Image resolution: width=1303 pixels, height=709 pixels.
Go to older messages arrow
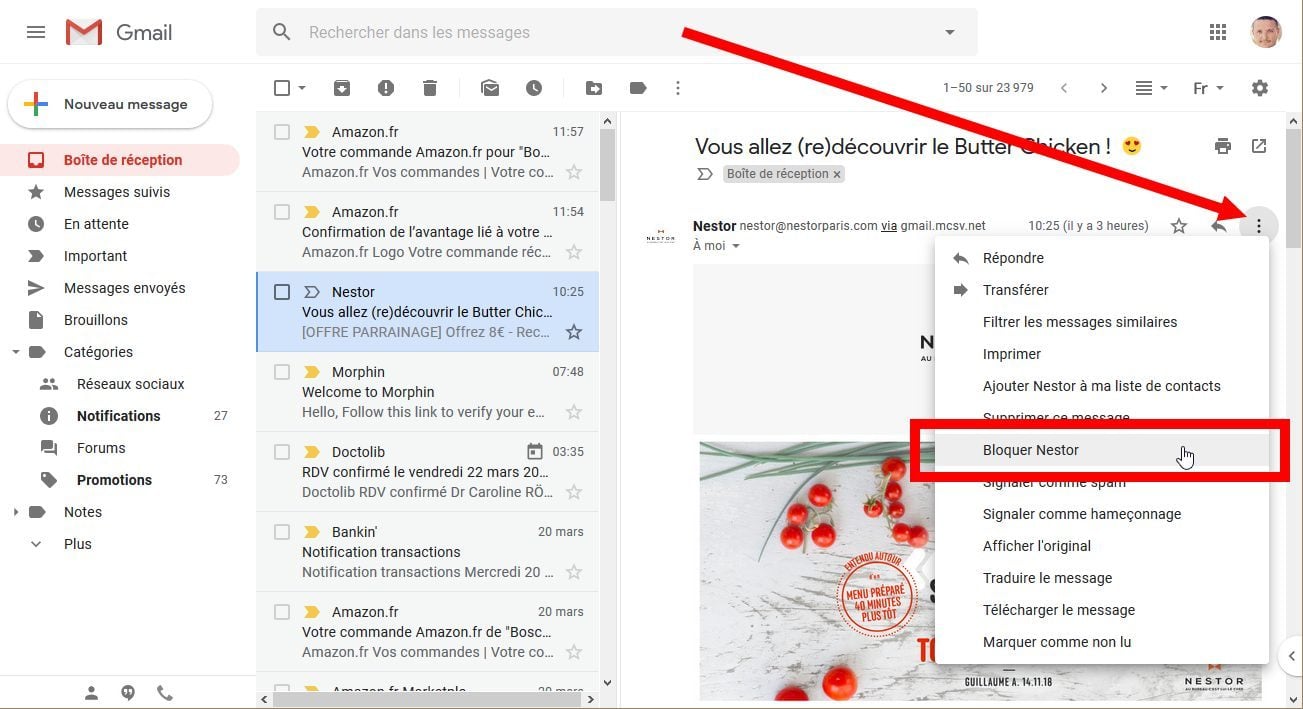click(x=1104, y=88)
